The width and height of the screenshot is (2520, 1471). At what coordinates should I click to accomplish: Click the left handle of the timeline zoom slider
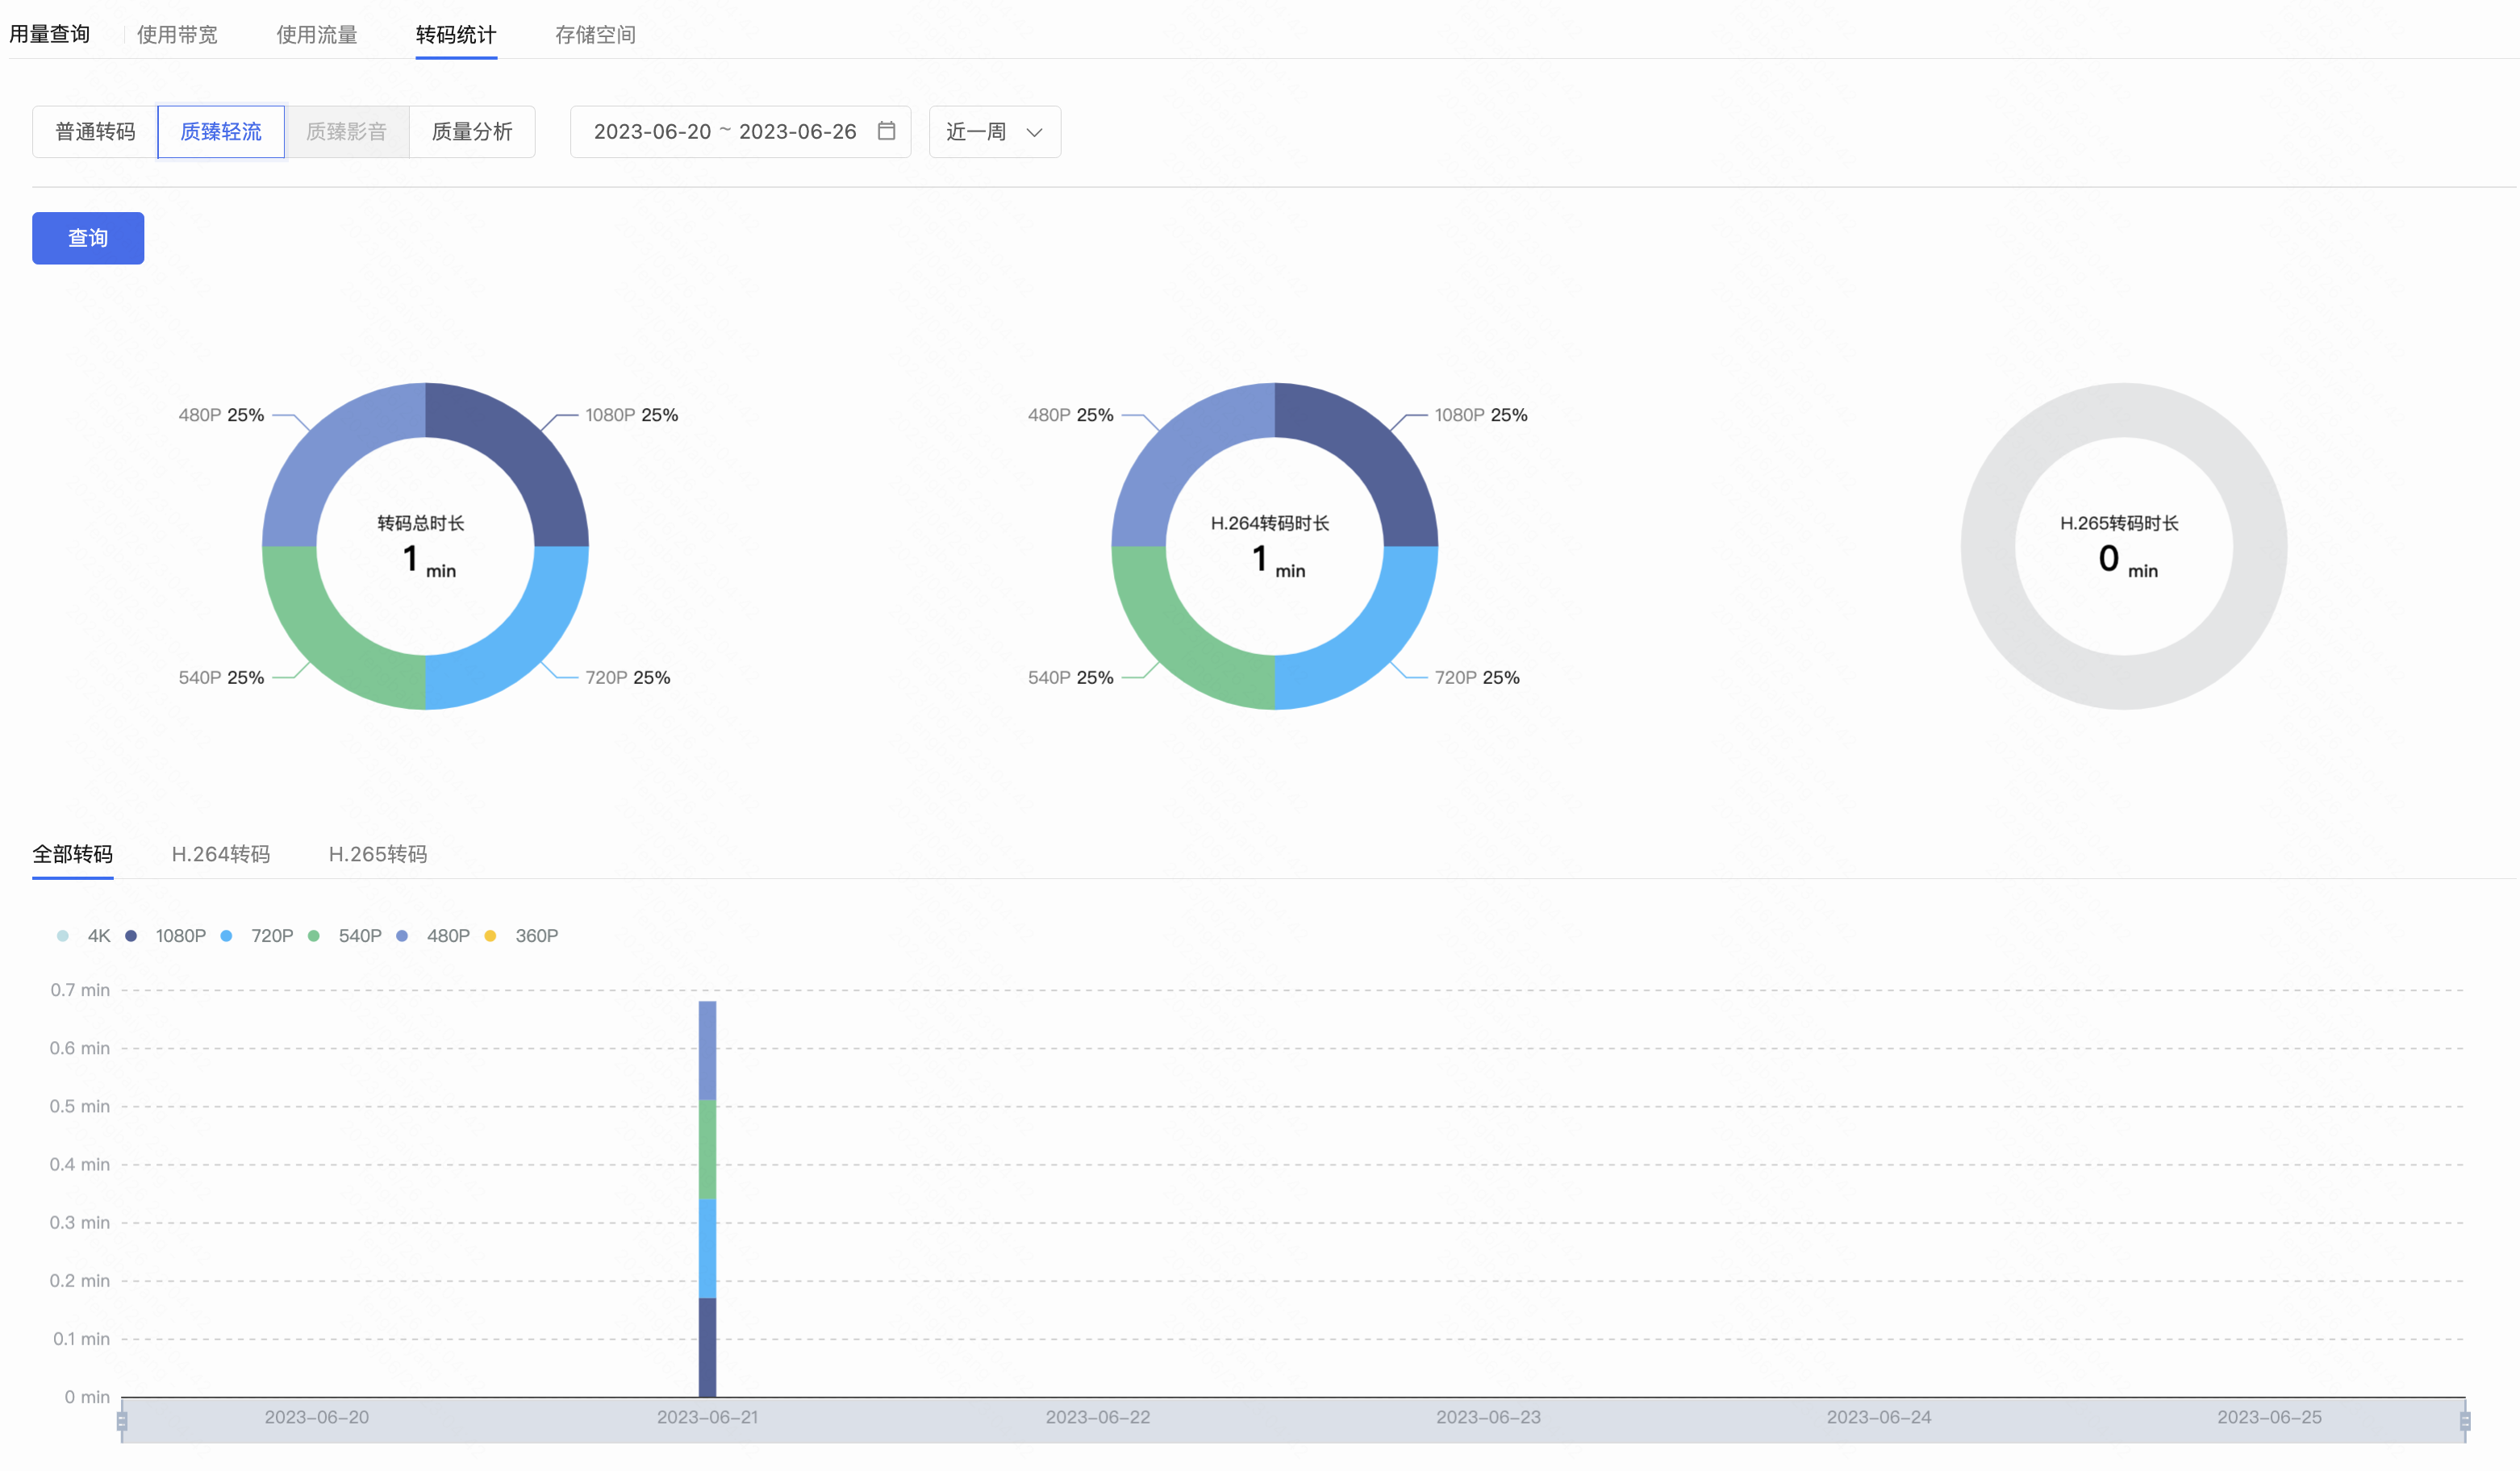click(x=122, y=1421)
